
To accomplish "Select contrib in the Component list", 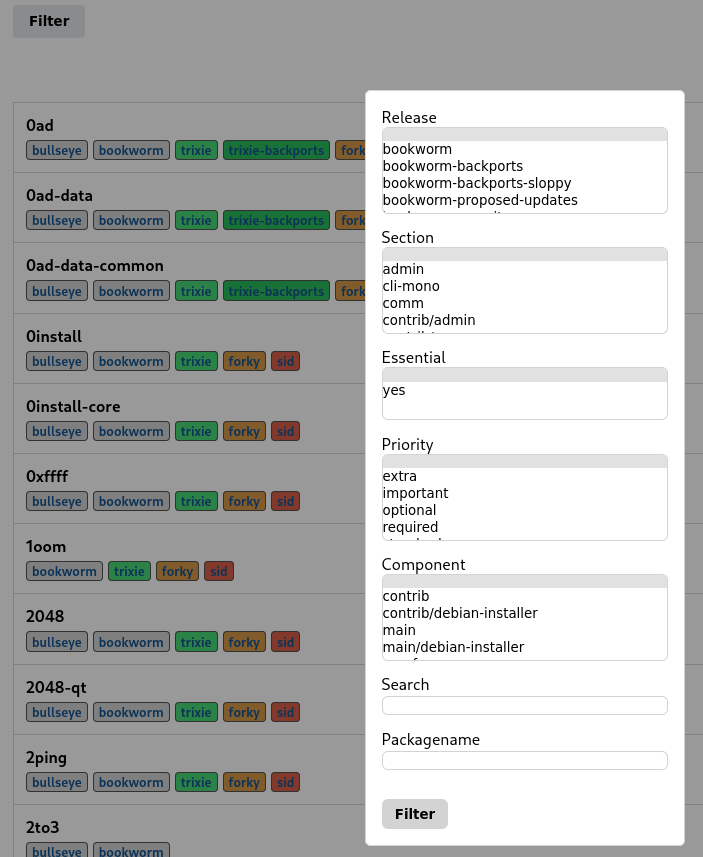I will coord(404,596).
